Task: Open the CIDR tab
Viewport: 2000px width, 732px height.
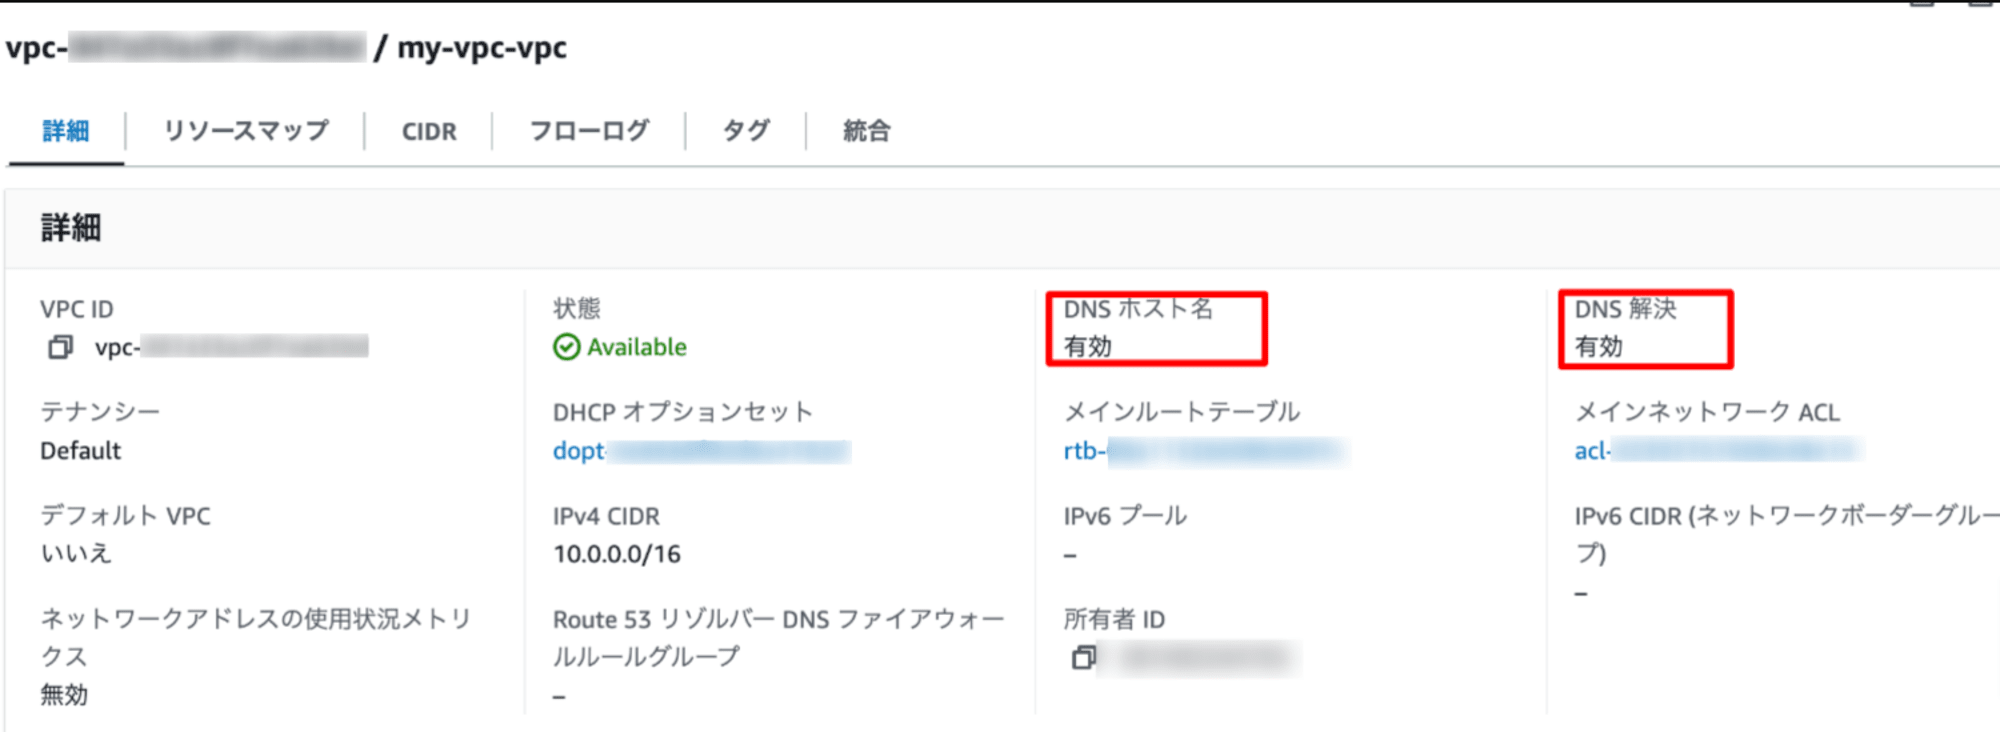Action: pyautogui.click(x=429, y=131)
